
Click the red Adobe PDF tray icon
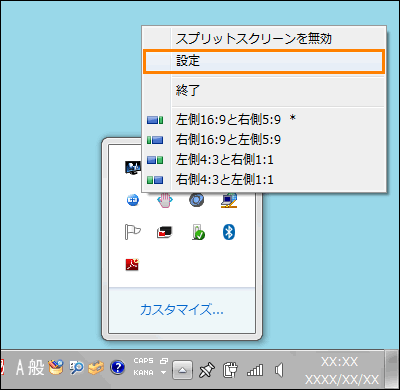tap(132, 264)
